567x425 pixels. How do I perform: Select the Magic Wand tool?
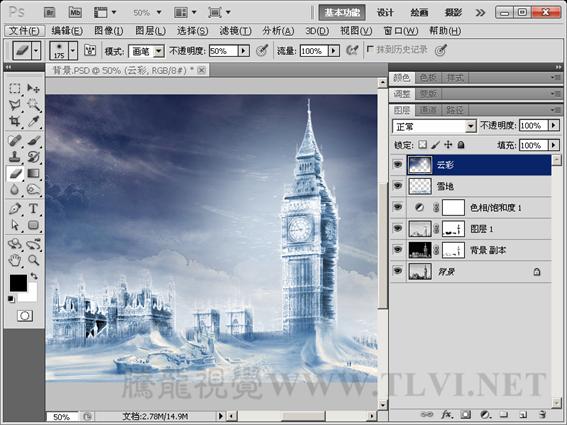33,105
